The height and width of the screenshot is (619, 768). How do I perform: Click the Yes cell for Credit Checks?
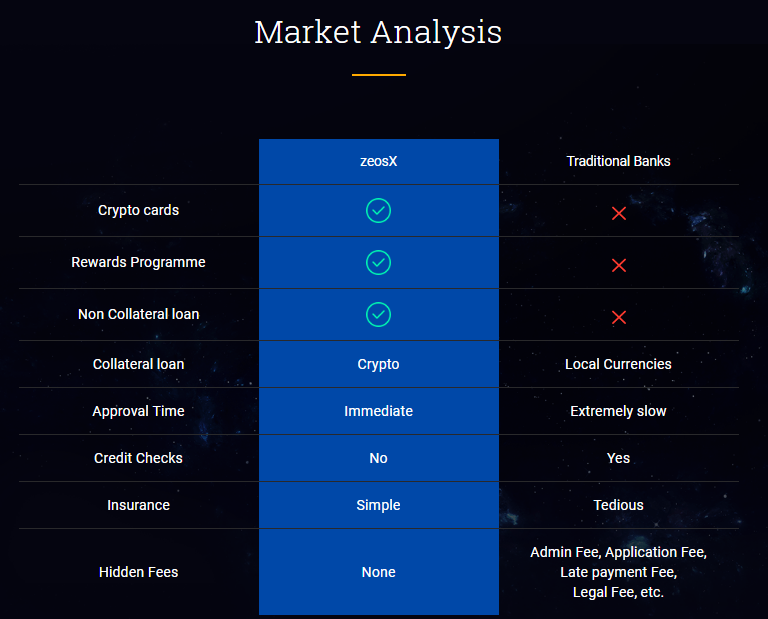coord(618,458)
